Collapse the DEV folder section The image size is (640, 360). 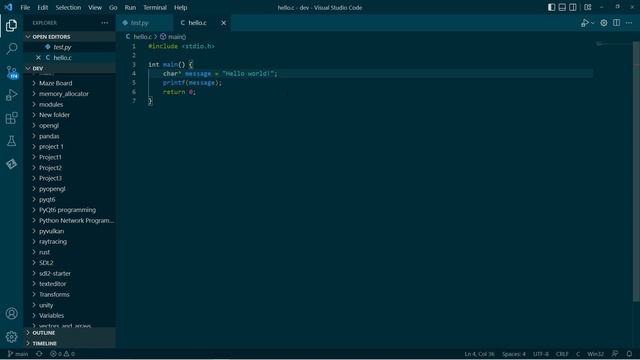click(69, 68)
